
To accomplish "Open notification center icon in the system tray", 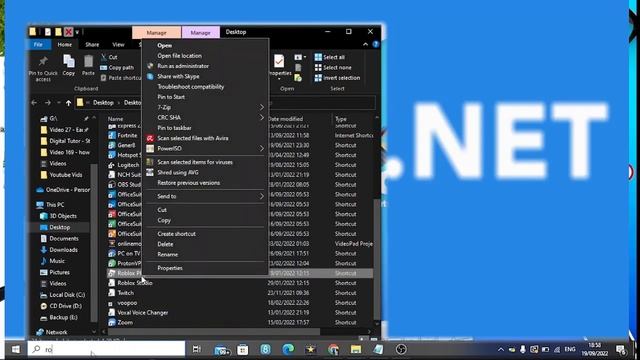I will [621, 350].
